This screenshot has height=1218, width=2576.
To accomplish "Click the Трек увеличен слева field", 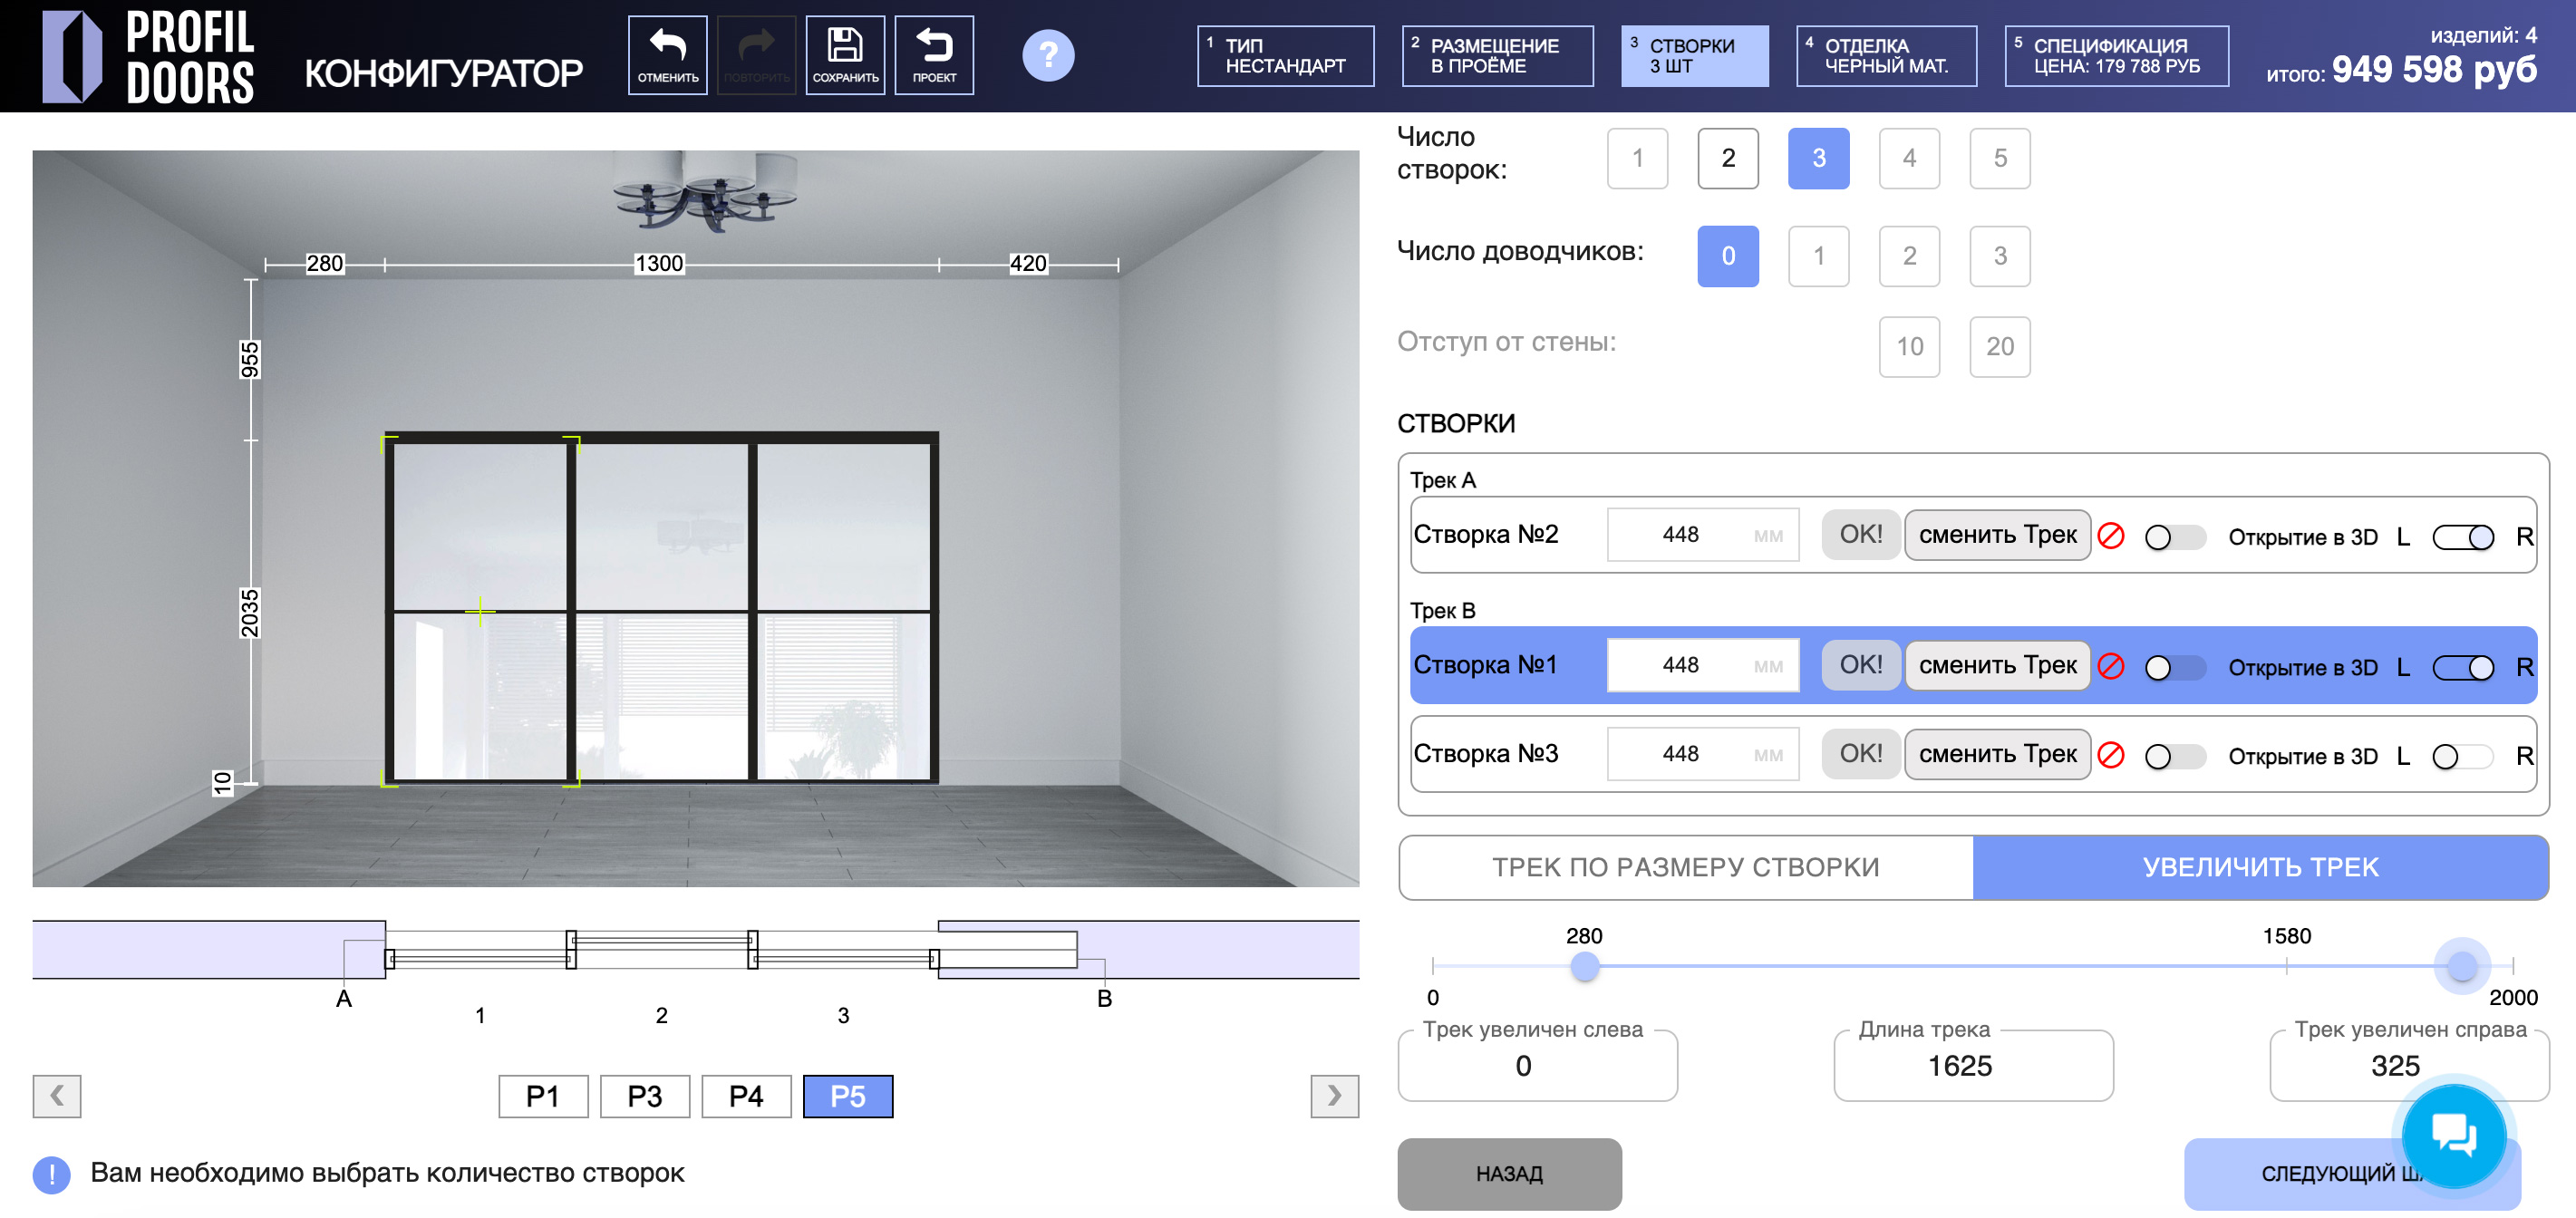I will tap(1537, 1066).
